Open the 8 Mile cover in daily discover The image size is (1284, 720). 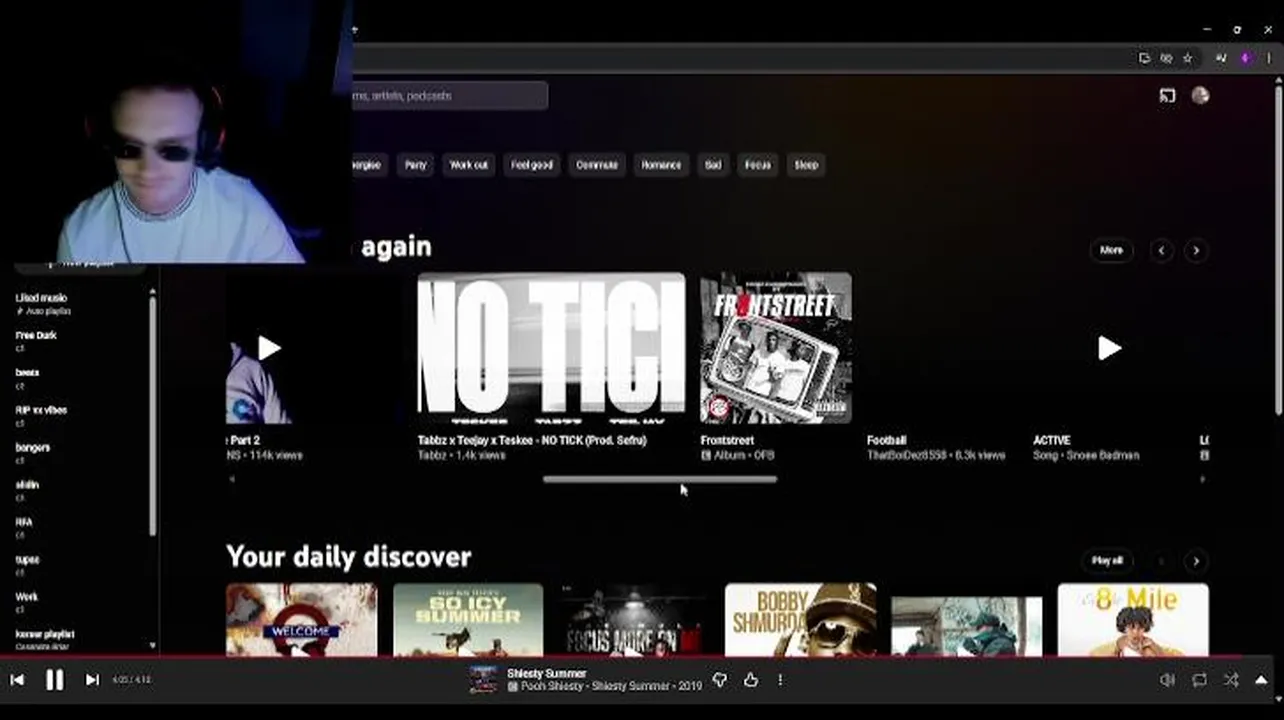[1133, 620]
